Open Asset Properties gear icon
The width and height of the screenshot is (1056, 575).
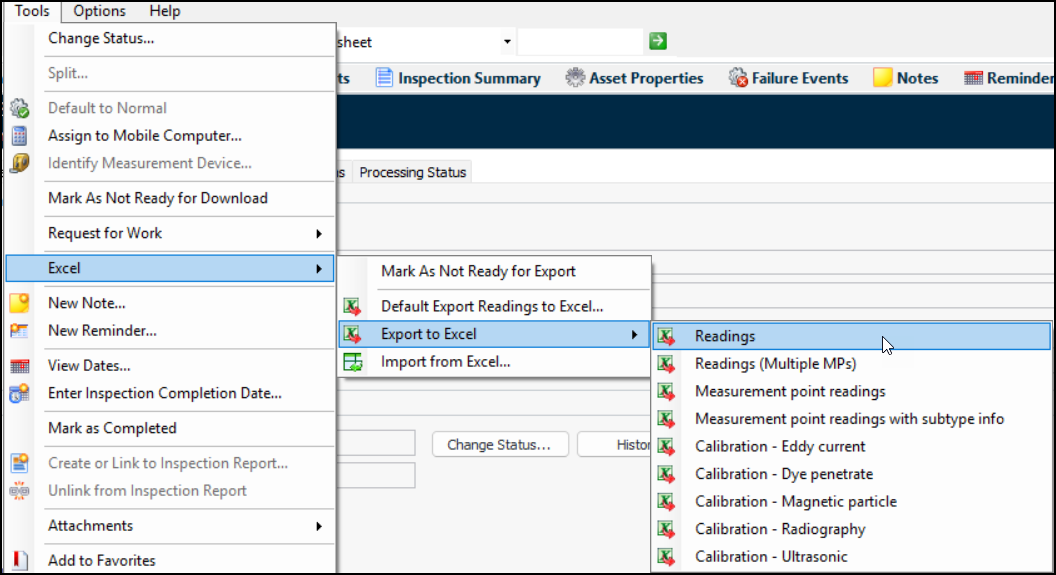(x=575, y=78)
